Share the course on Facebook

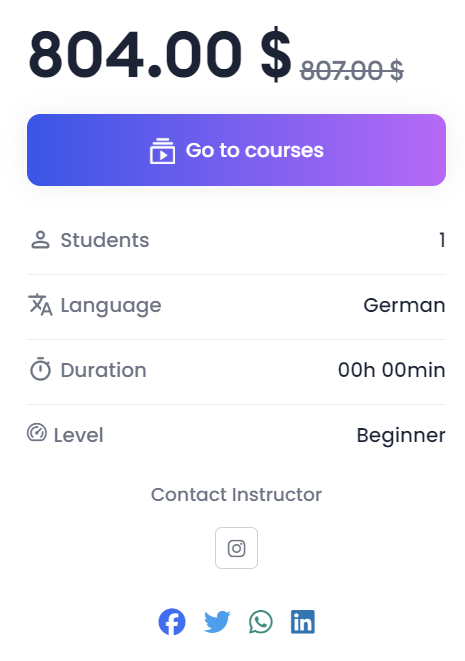pos(172,621)
